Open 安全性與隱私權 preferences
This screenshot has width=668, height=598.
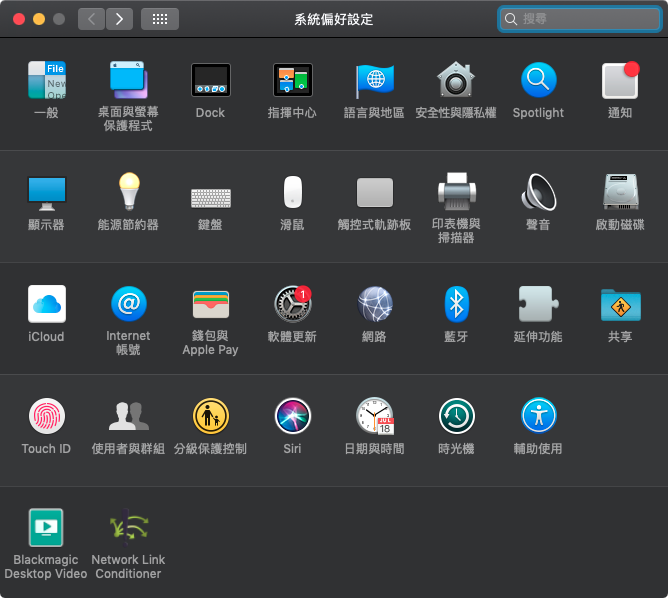[456, 81]
